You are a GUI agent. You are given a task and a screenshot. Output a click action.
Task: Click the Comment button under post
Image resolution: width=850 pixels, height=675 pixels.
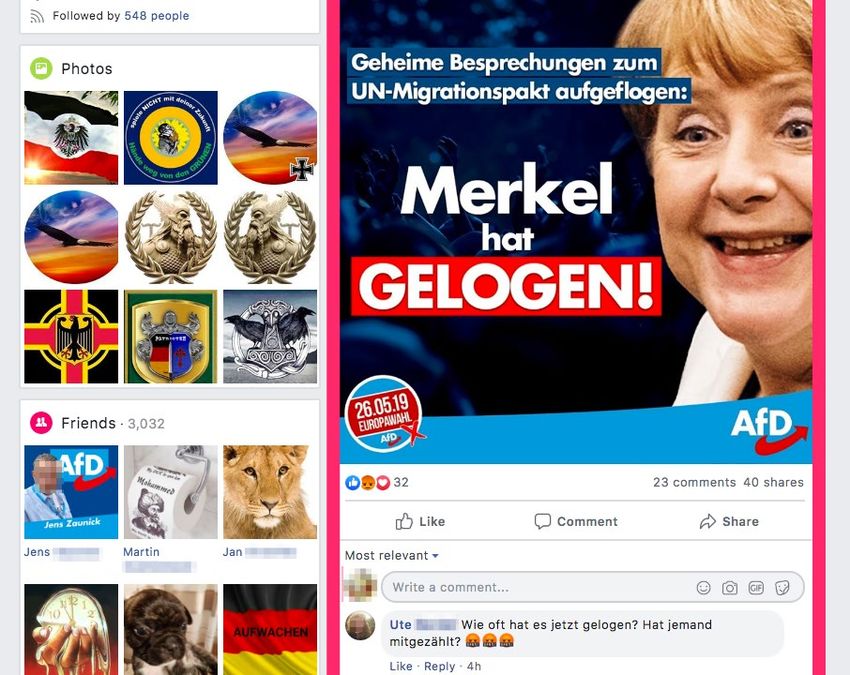click(x=576, y=522)
